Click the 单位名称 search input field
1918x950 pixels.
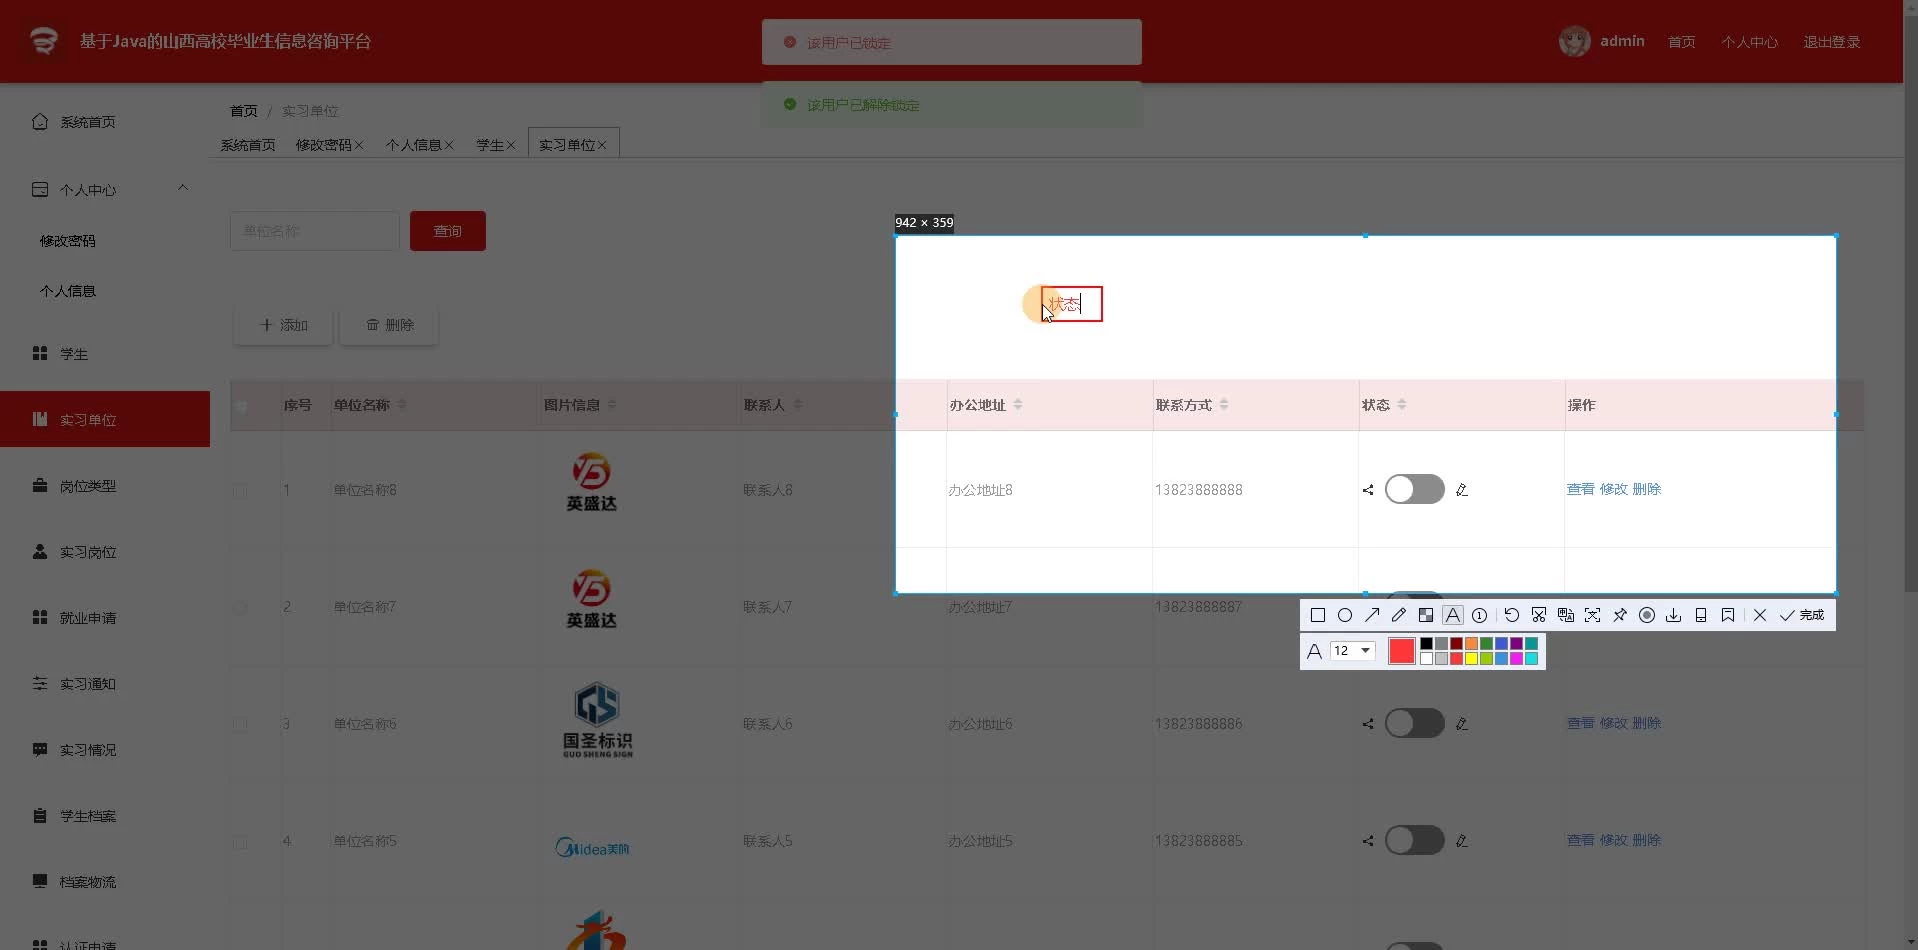315,231
